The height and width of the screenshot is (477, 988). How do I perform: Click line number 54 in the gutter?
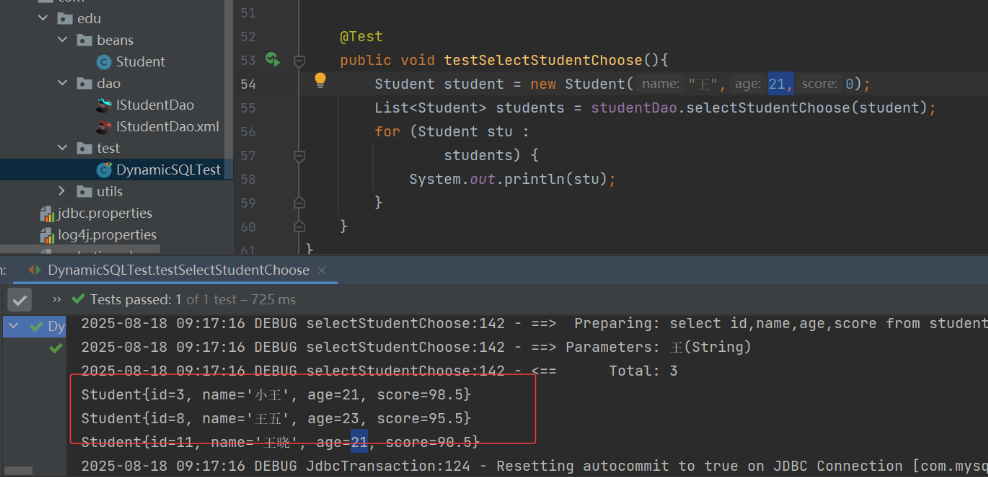[248, 84]
